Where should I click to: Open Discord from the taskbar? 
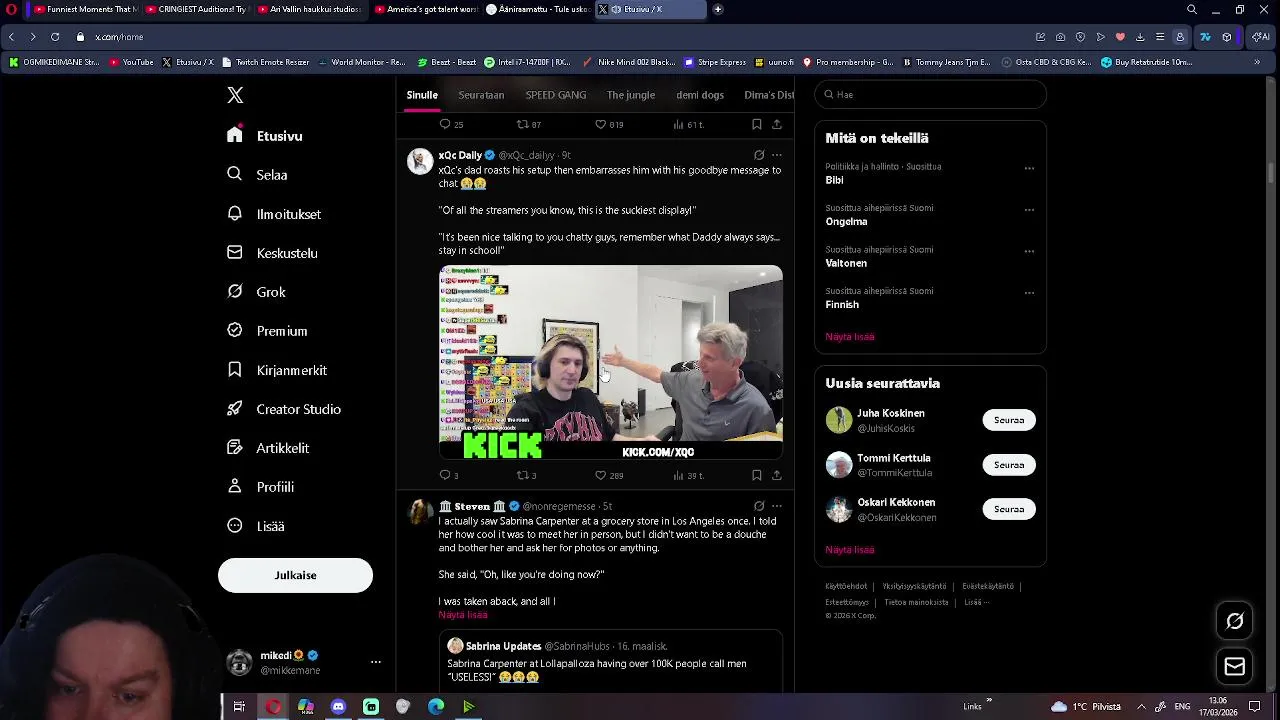(x=338, y=707)
